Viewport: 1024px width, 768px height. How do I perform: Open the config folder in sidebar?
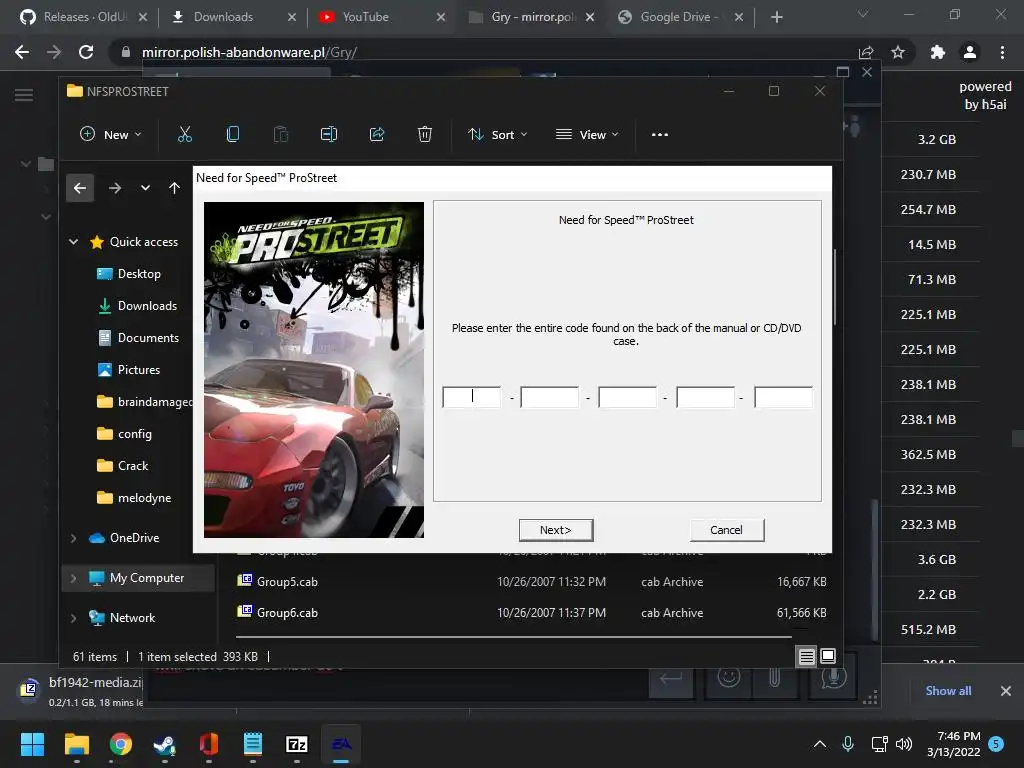[124, 434]
